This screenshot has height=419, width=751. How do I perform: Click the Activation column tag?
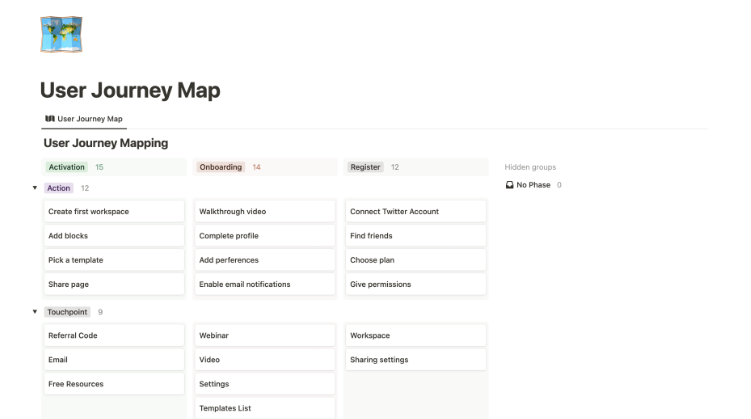point(66,167)
